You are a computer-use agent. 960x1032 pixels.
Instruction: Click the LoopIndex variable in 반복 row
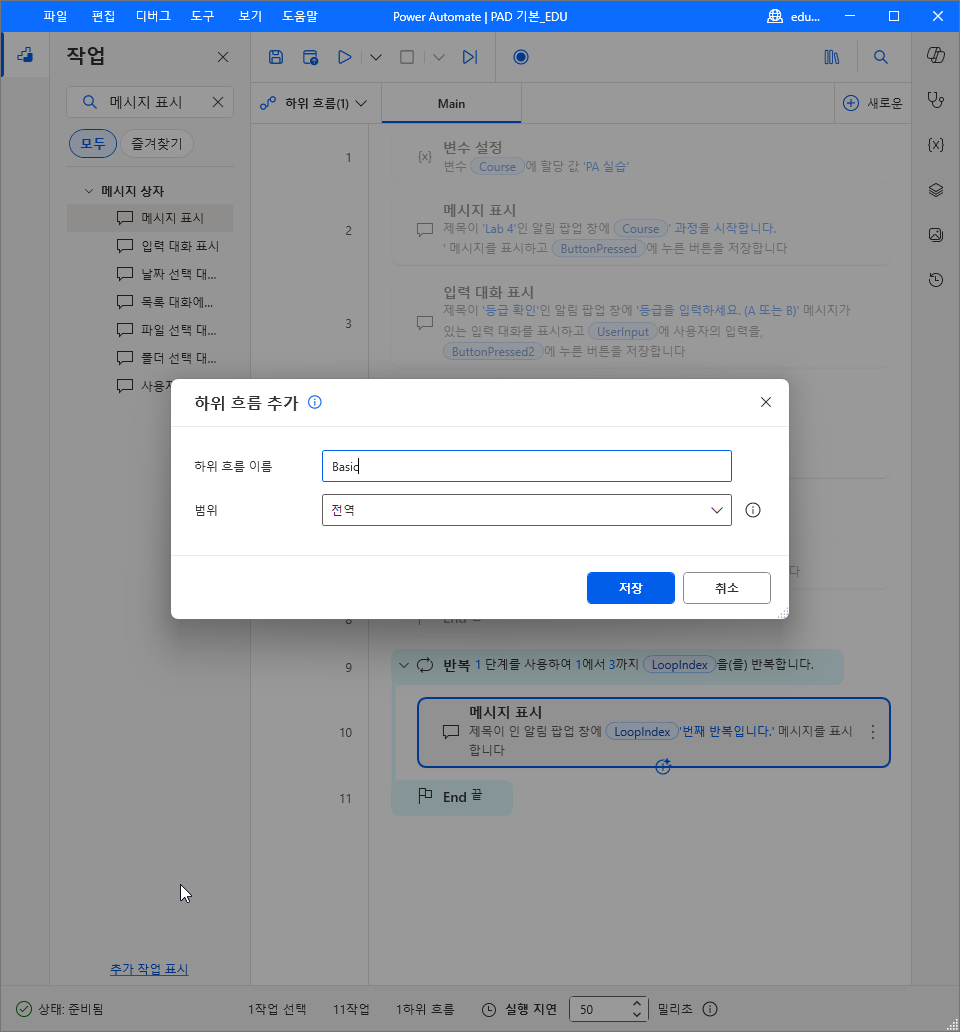(x=679, y=665)
